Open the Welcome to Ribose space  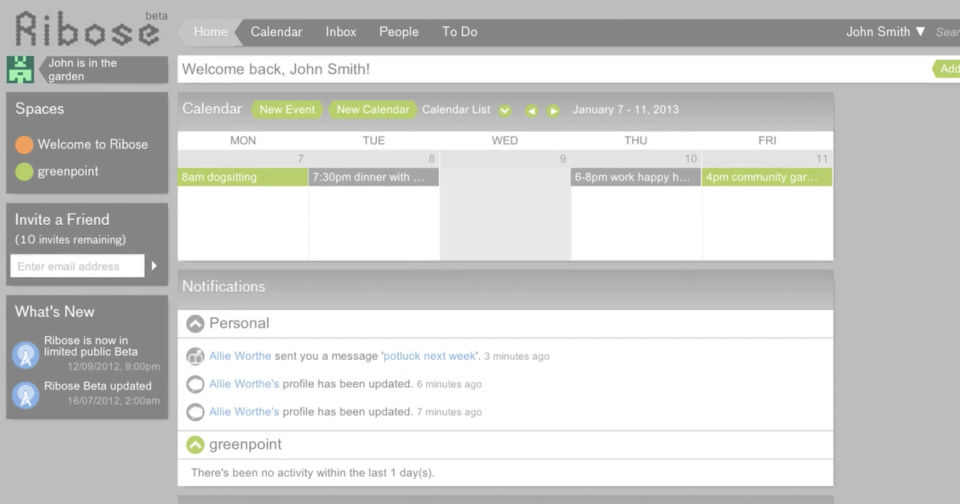tap(92, 145)
